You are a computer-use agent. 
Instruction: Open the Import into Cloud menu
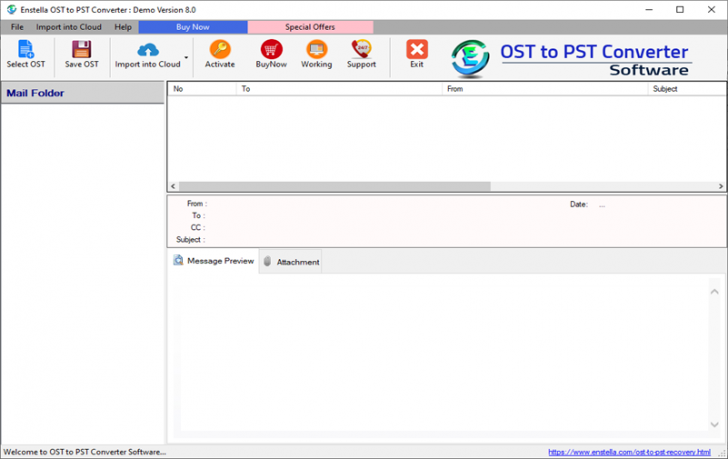(x=69, y=27)
